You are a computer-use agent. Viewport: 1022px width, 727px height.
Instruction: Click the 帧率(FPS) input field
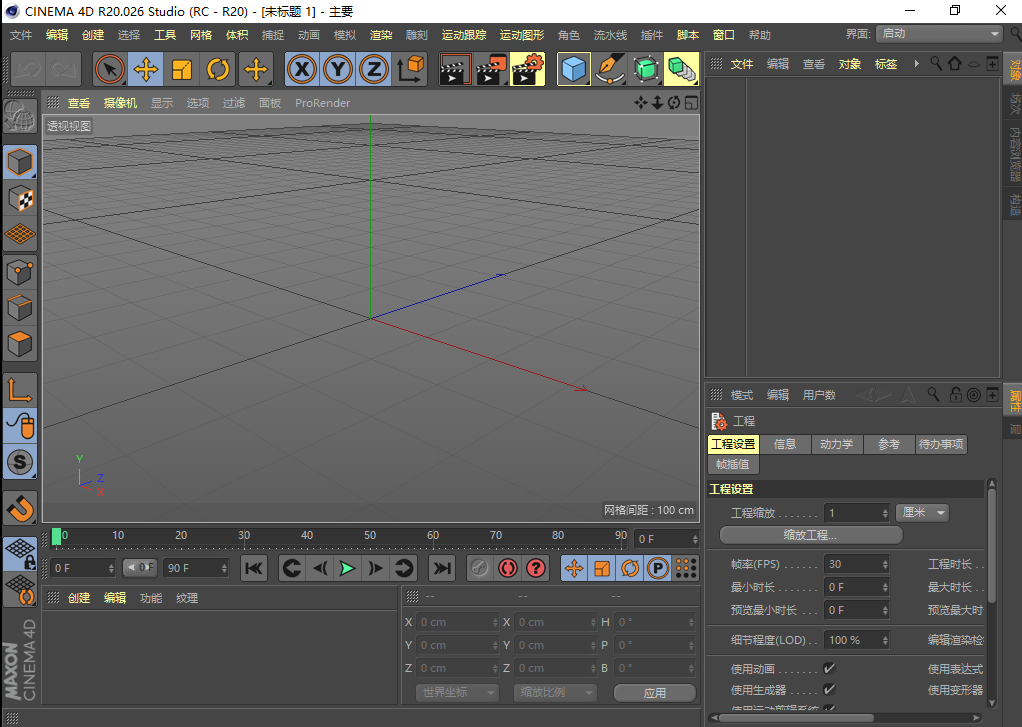click(855, 564)
